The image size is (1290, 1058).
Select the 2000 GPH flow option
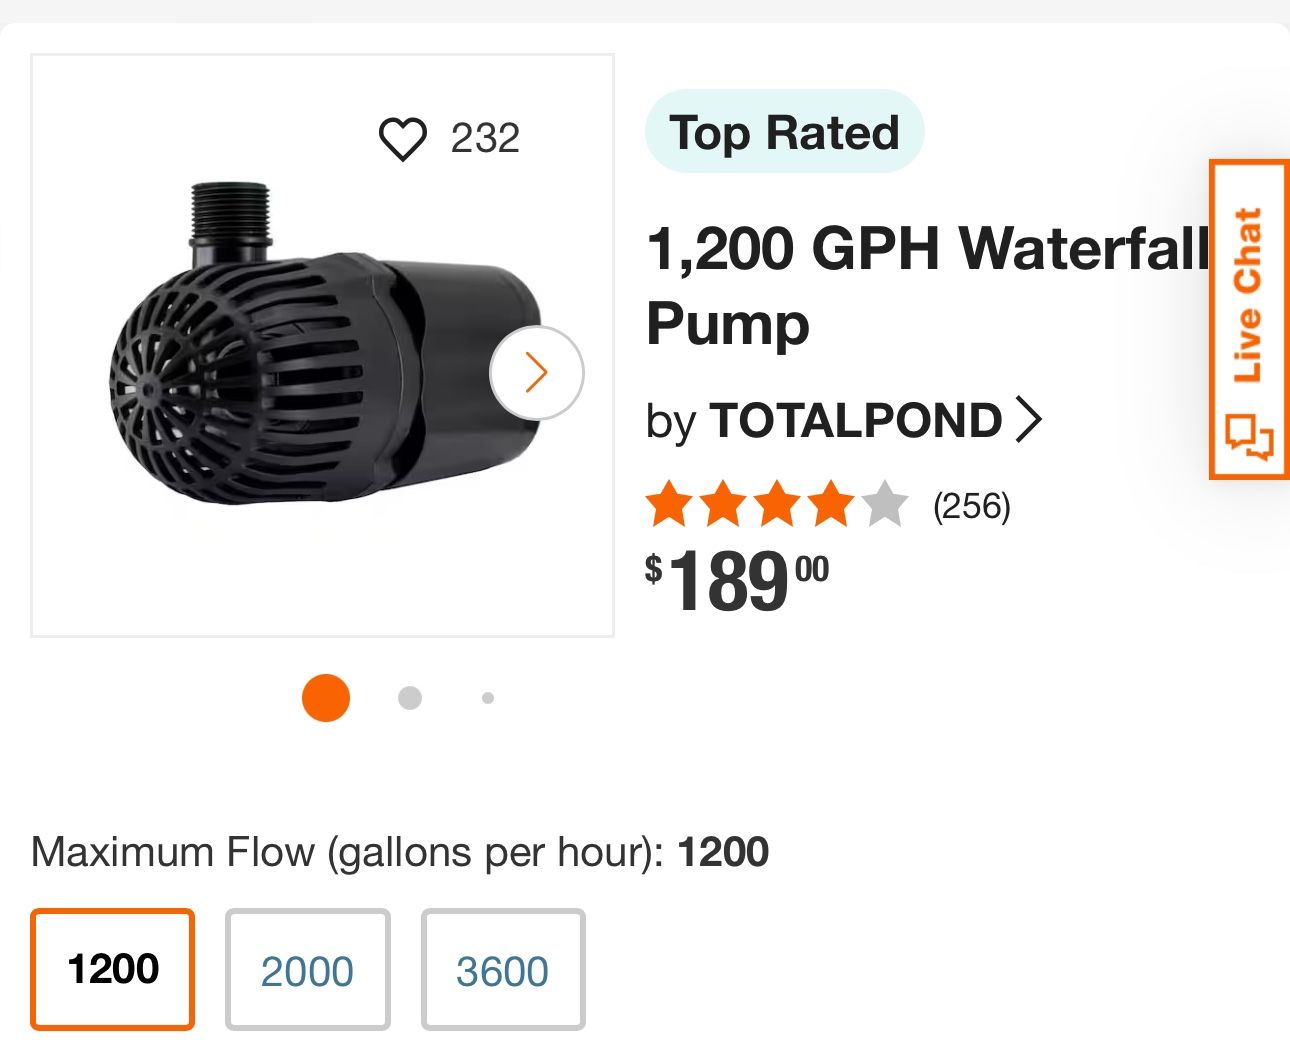[x=307, y=969]
